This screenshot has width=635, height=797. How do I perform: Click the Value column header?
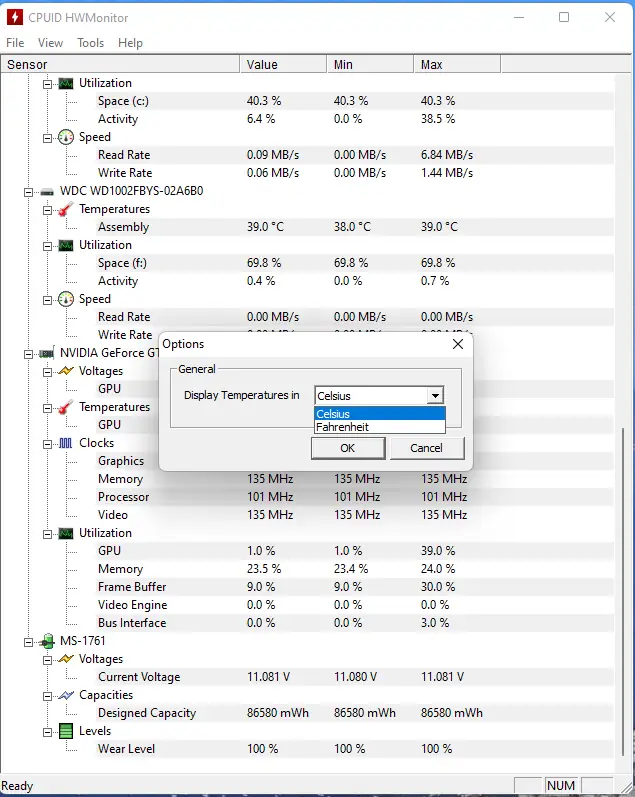283,65
